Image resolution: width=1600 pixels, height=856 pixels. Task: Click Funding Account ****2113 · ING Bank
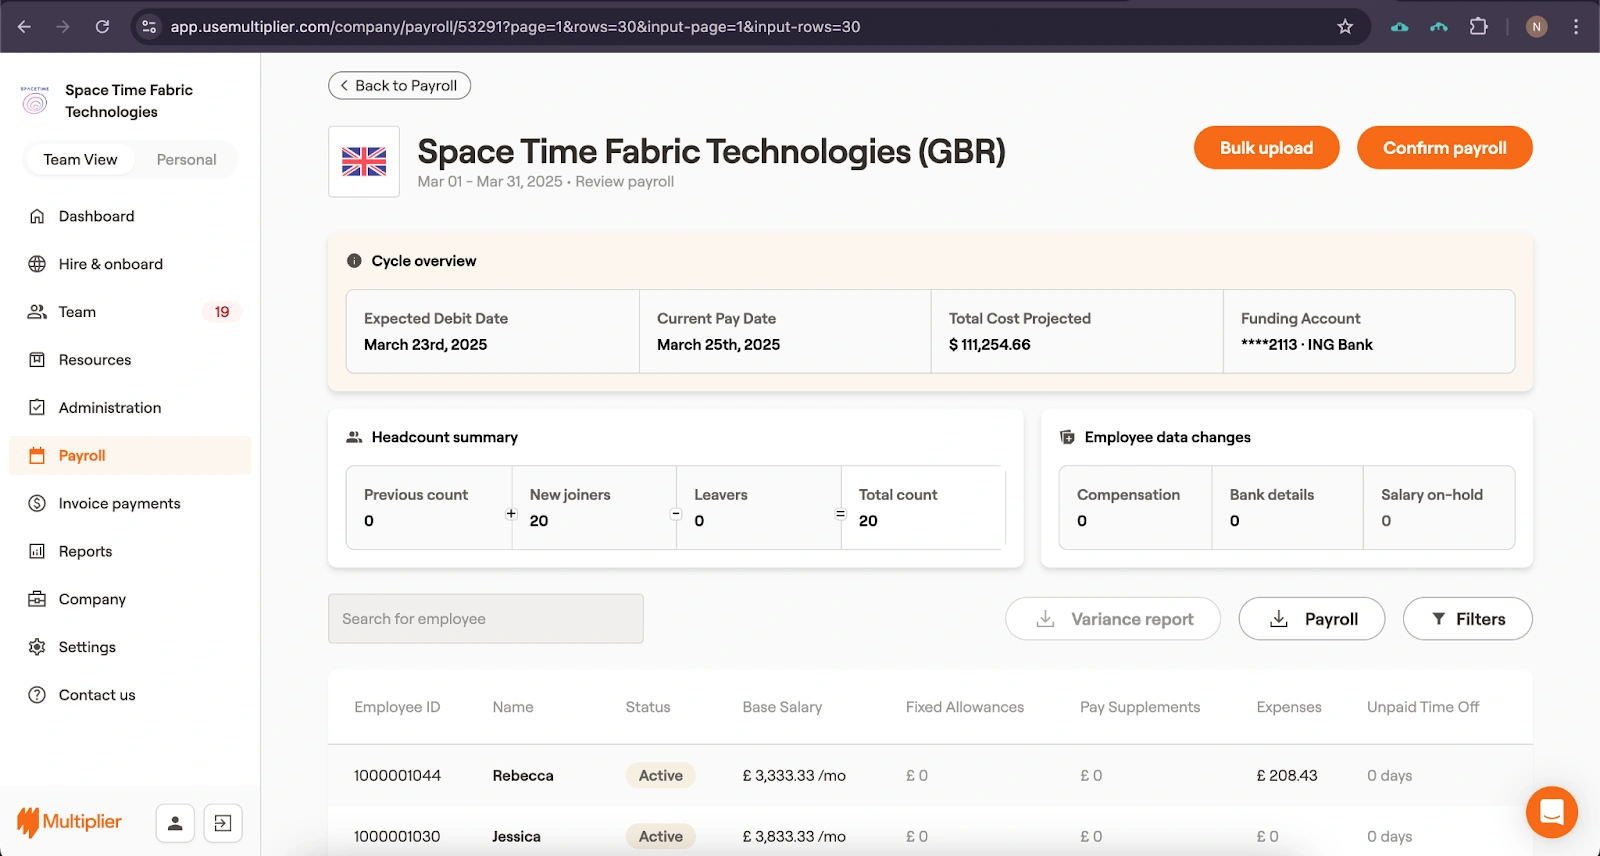[1307, 345]
